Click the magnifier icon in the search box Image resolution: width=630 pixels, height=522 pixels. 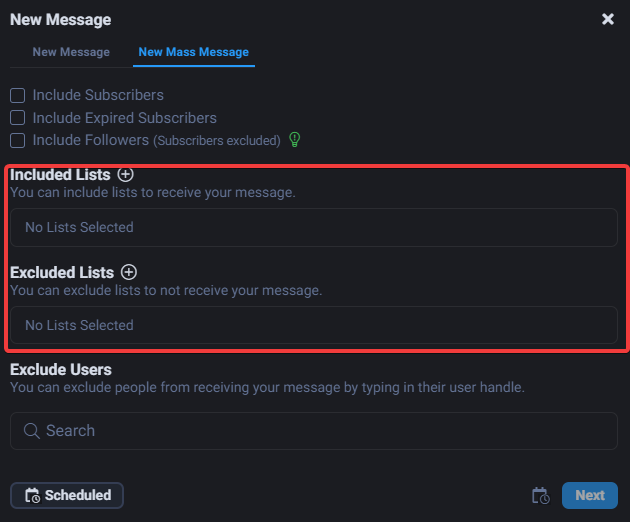(x=31, y=431)
